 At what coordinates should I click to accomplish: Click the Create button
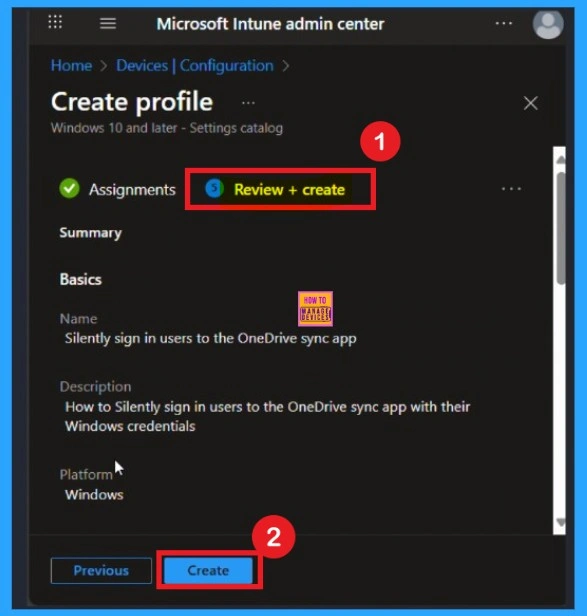point(208,570)
